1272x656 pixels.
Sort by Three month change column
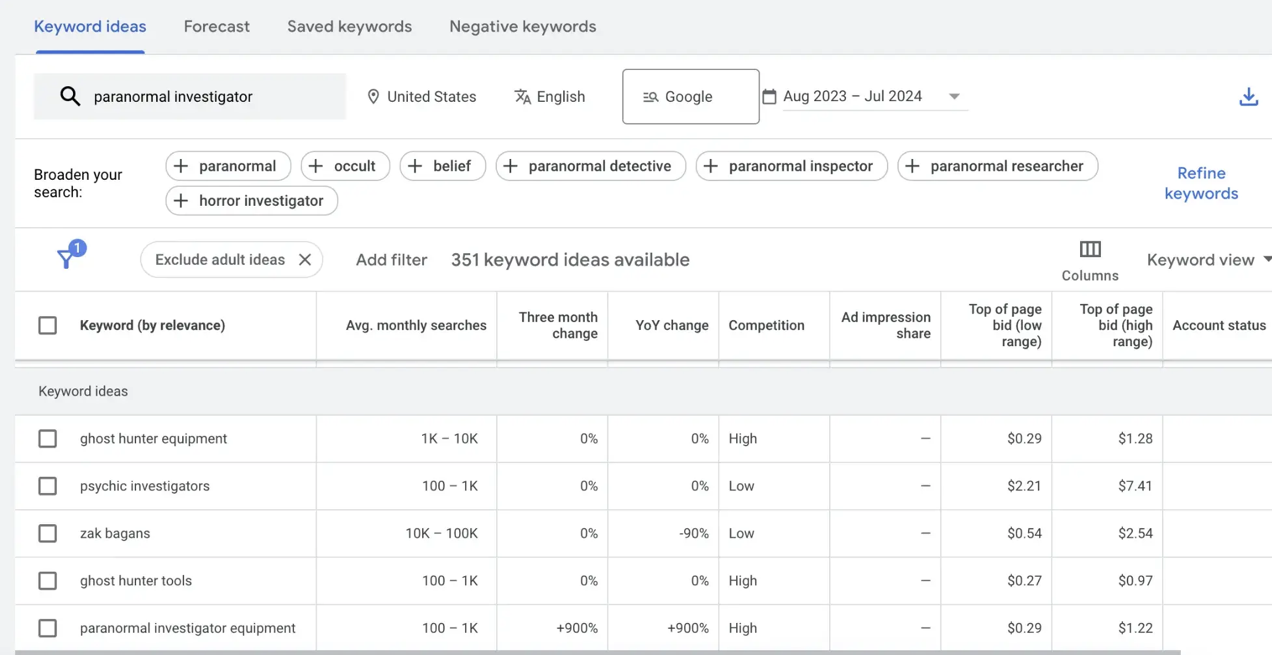pyautogui.click(x=558, y=325)
